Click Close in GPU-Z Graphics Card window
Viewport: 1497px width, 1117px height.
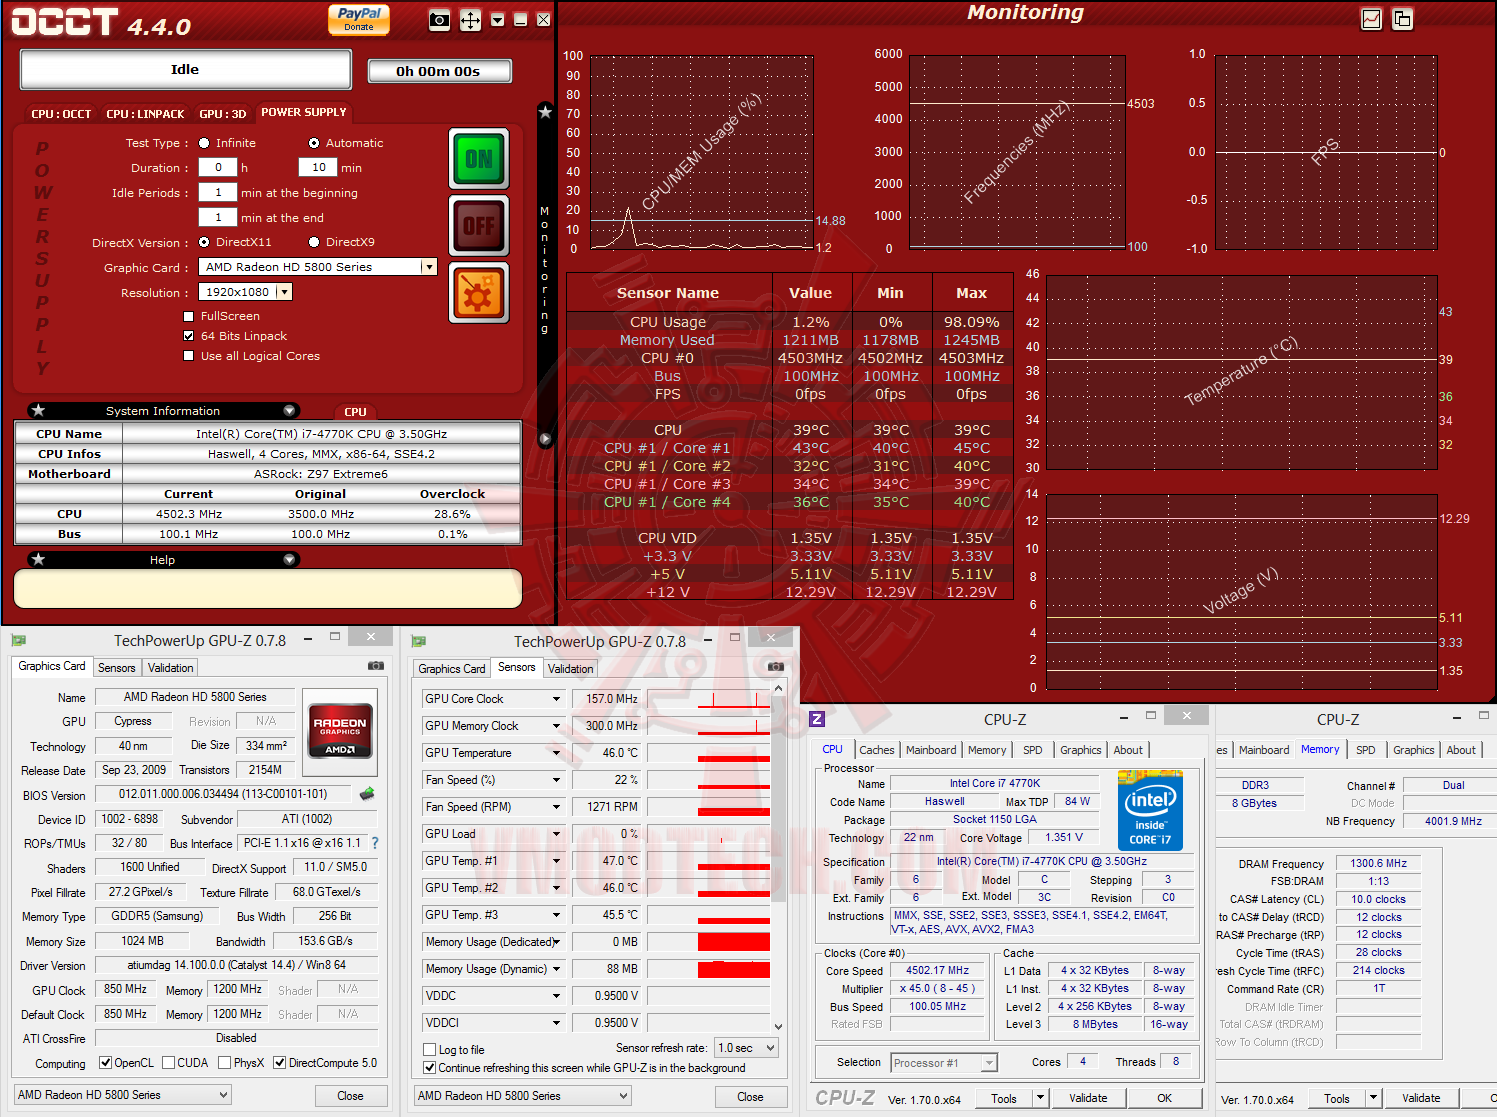(350, 1096)
